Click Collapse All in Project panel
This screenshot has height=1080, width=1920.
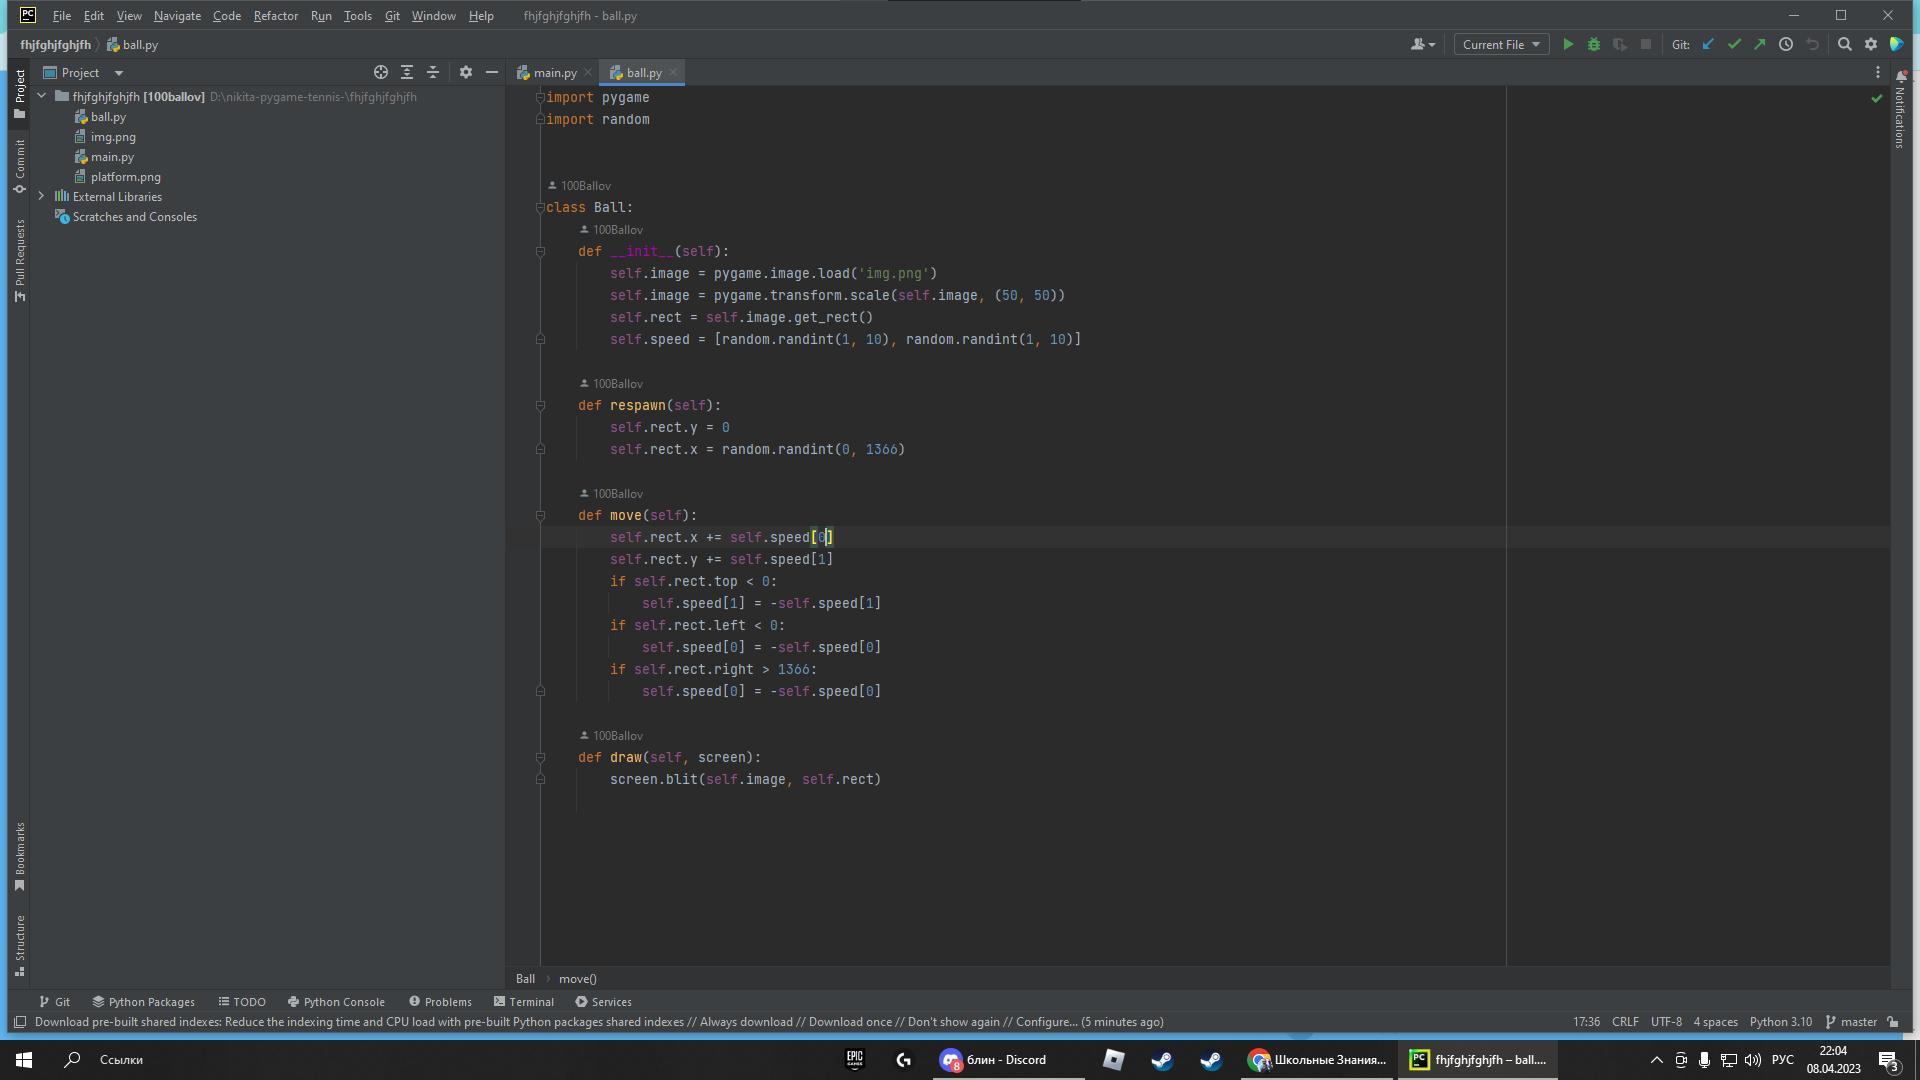click(x=433, y=72)
